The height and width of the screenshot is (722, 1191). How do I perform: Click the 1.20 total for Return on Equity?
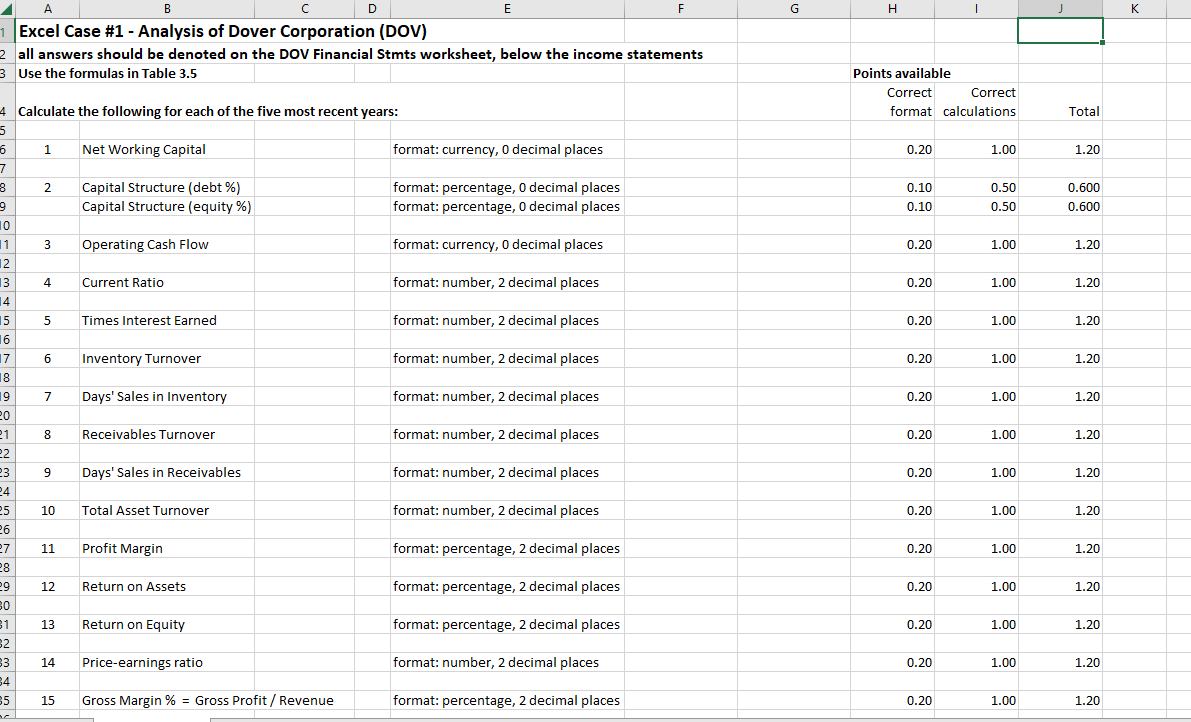coord(1060,624)
